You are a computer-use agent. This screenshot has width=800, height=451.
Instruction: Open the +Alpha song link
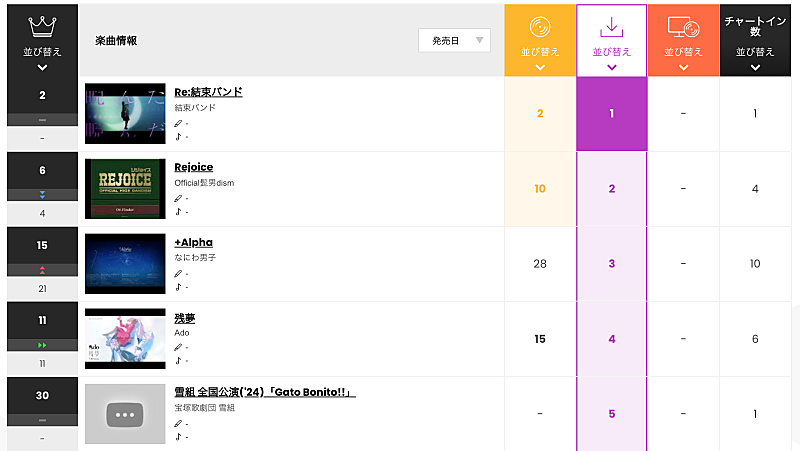pos(193,242)
